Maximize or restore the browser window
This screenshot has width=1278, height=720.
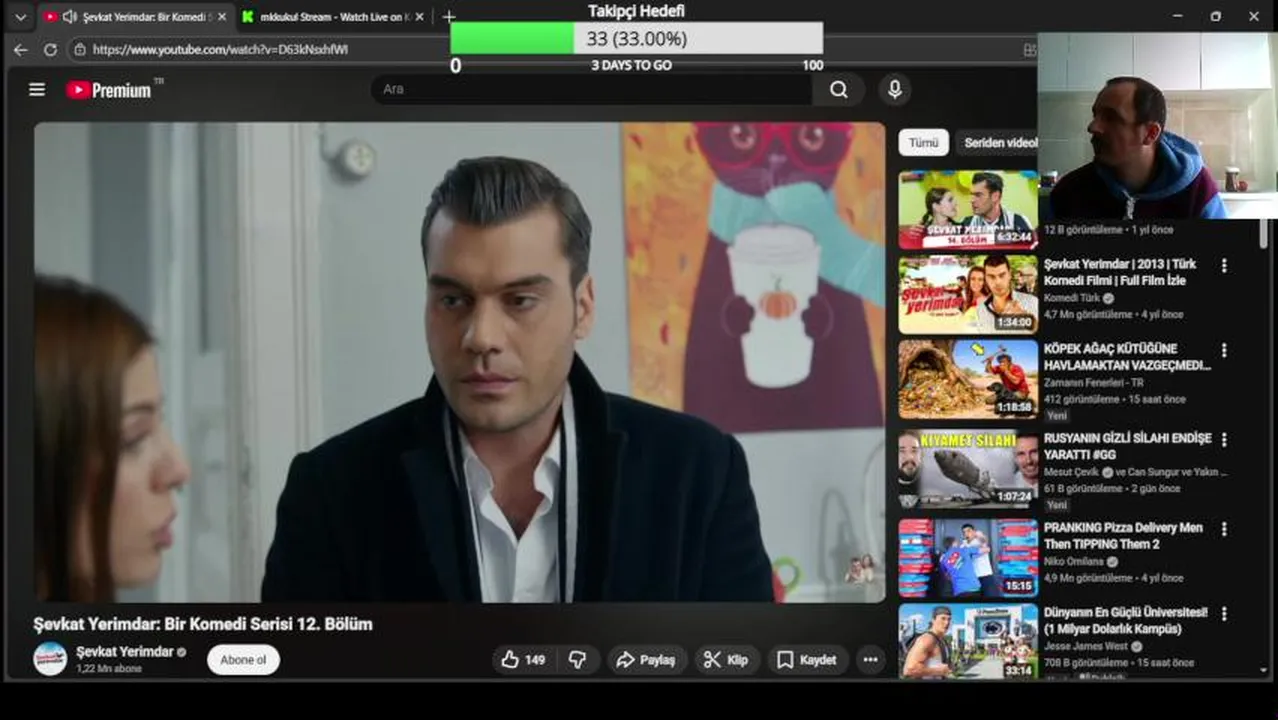pos(1215,17)
